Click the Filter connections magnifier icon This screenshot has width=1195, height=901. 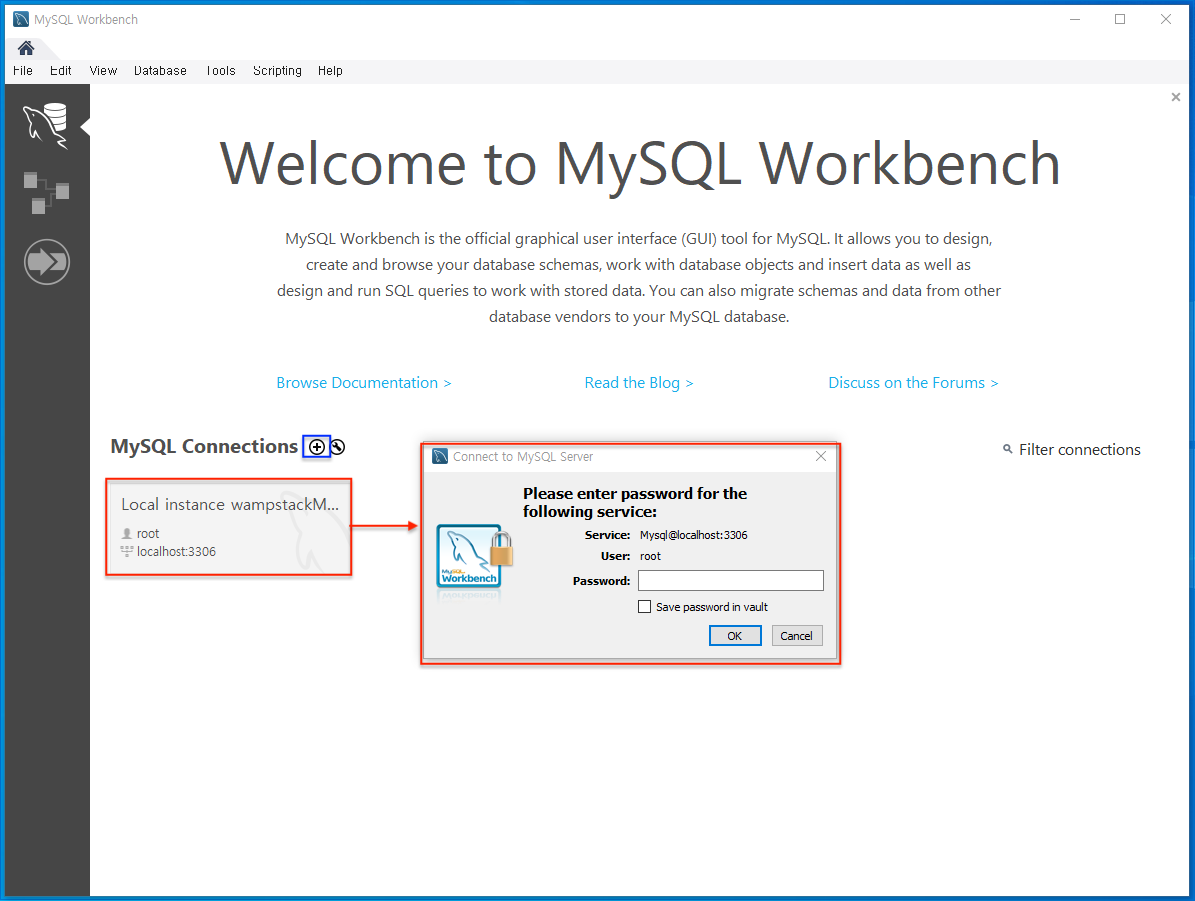[x=1008, y=450]
